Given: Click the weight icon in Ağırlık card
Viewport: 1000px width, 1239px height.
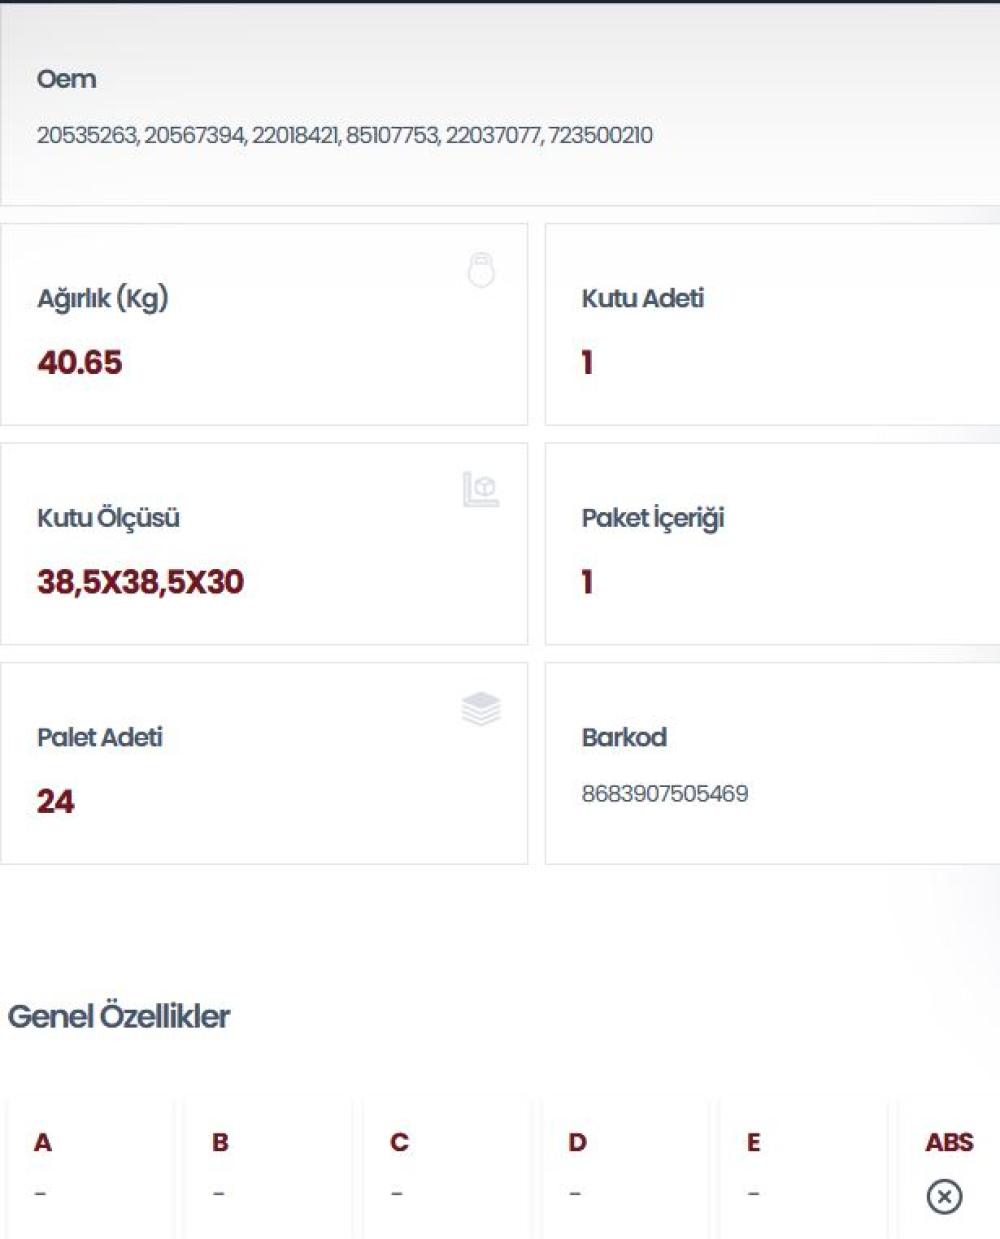Looking at the screenshot, I should tap(481, 270).
